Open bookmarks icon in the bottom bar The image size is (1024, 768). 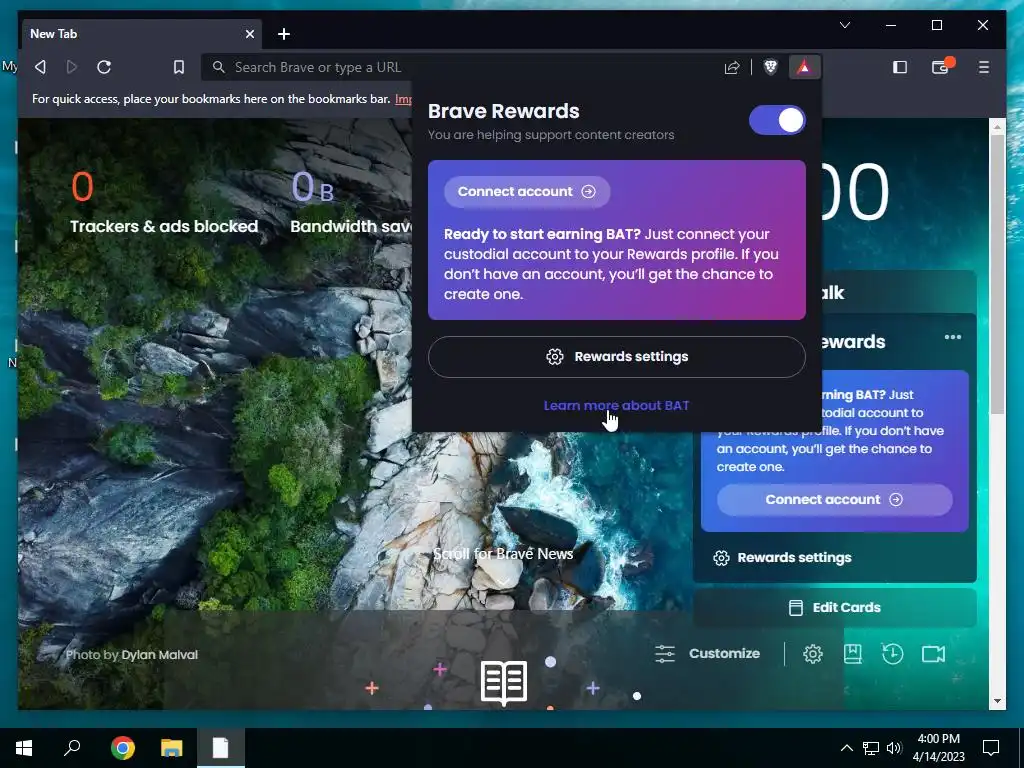853,654
